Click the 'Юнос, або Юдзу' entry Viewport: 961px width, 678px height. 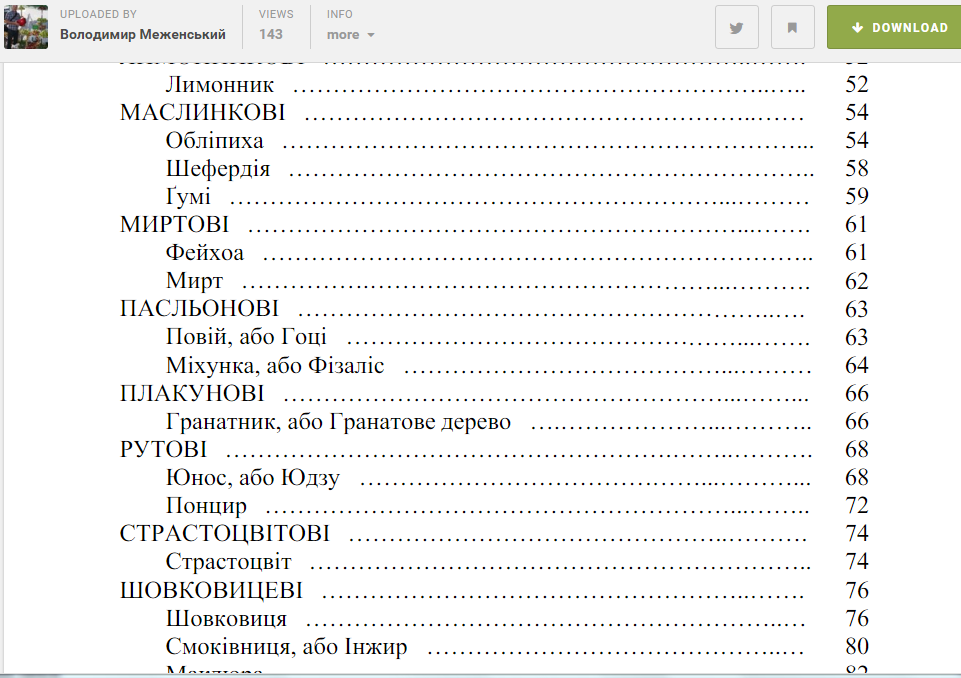(x=253, y=478)
